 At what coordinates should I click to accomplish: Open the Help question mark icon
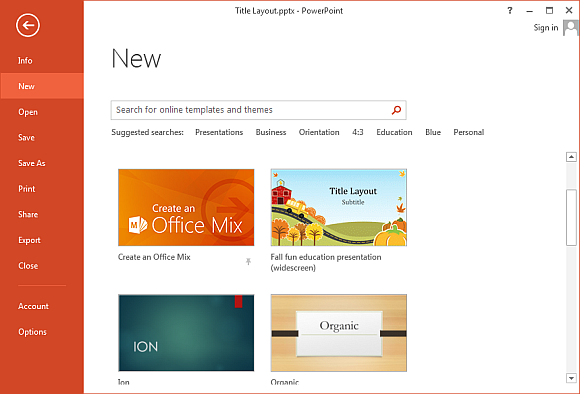510,10
